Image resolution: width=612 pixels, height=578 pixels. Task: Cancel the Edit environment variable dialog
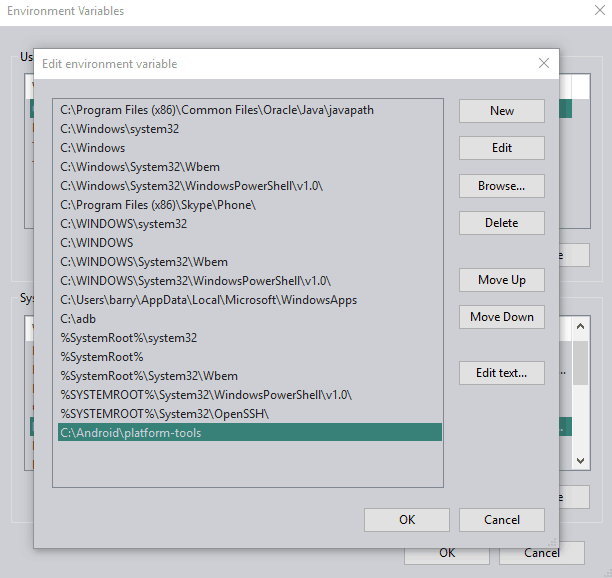click(x=502, y=520)
